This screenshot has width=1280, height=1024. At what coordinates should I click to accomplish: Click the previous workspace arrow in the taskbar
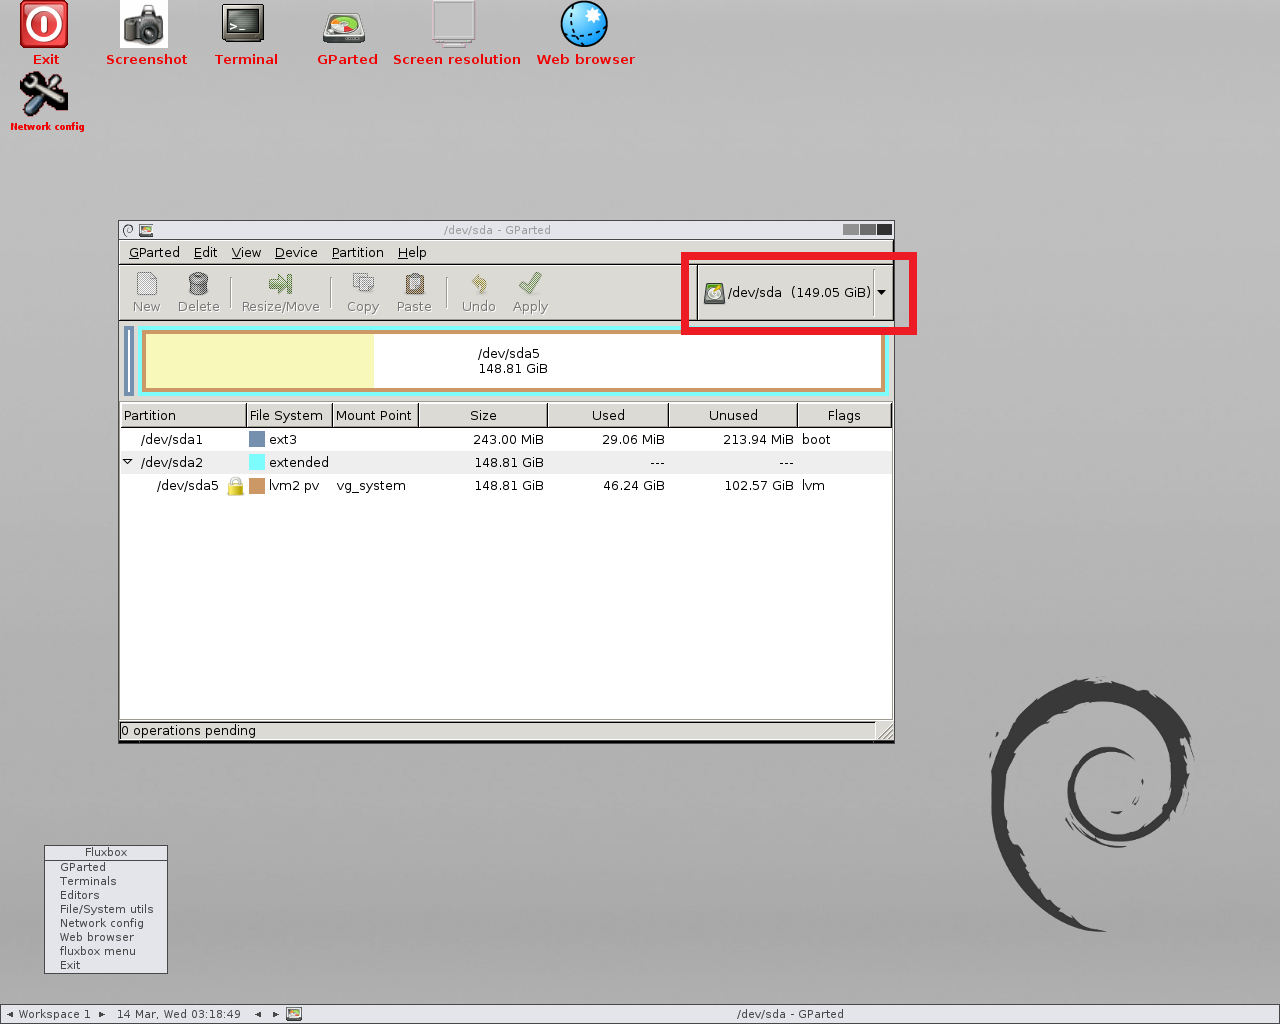(x=10, y=1014)
